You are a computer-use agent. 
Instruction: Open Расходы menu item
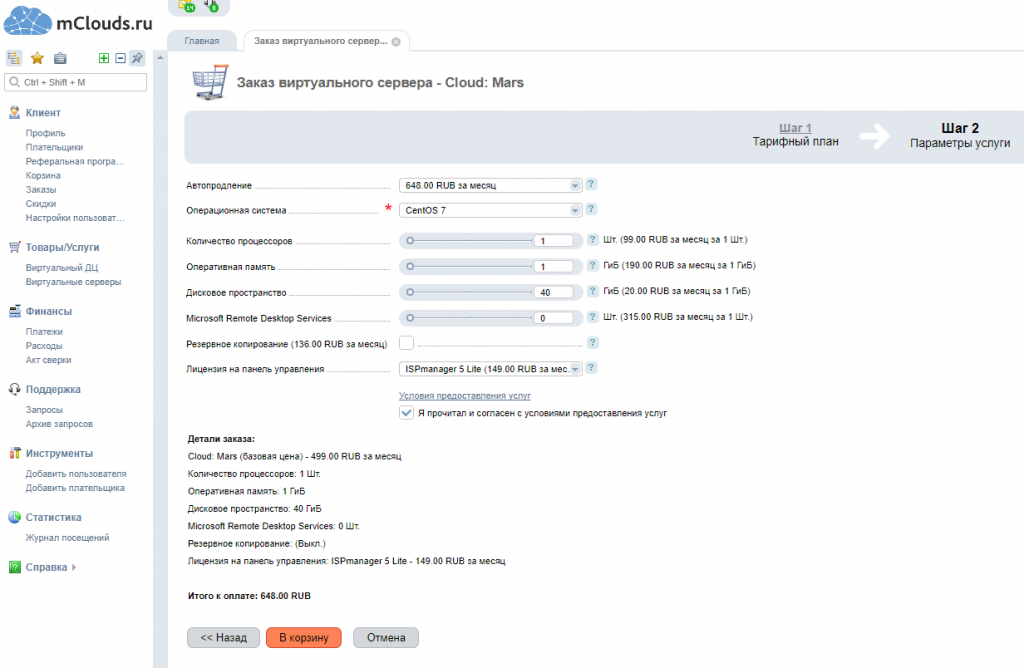tap(44, 345)
